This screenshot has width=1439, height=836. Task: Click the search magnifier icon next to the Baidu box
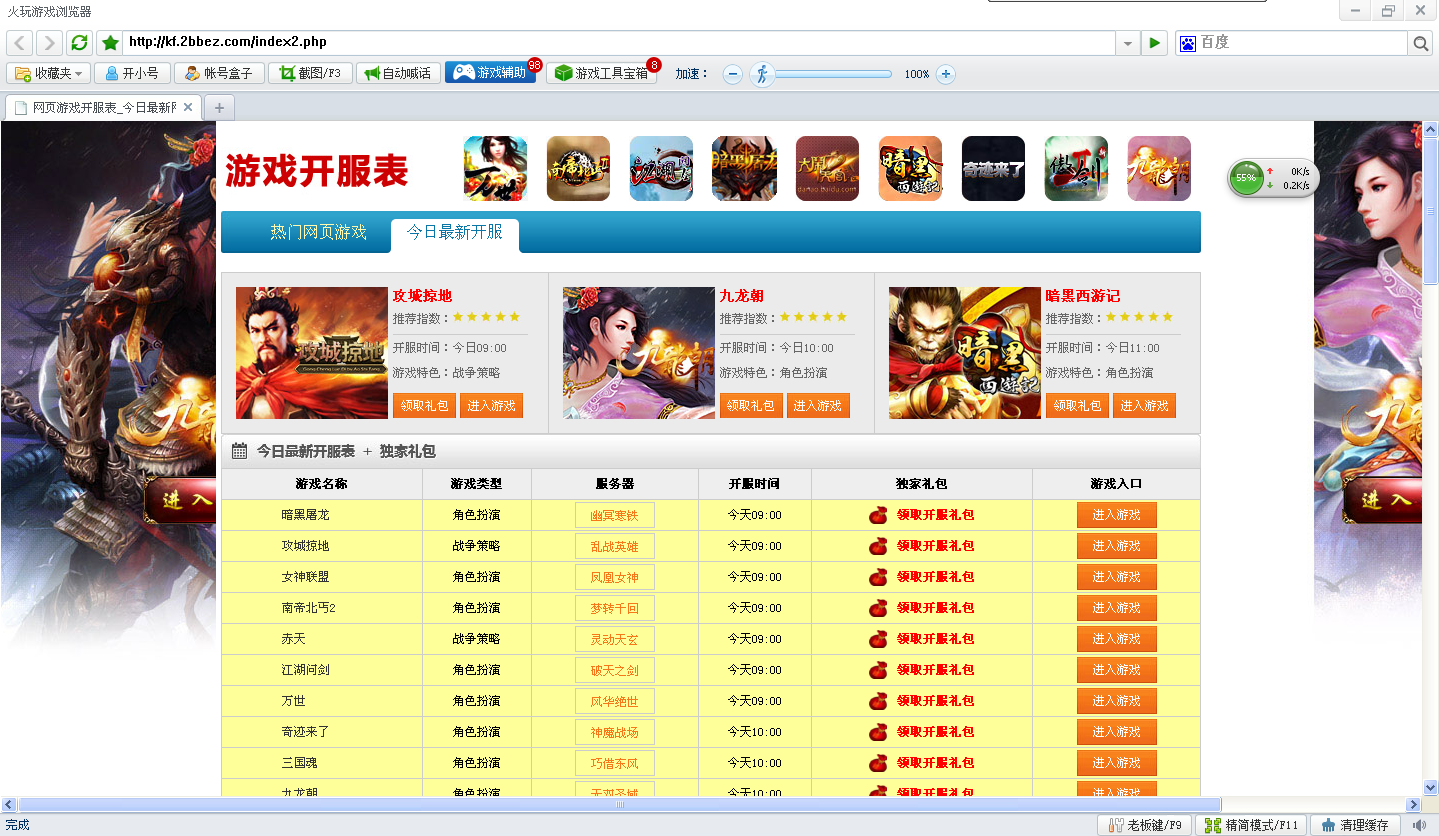pos(1420,43)
